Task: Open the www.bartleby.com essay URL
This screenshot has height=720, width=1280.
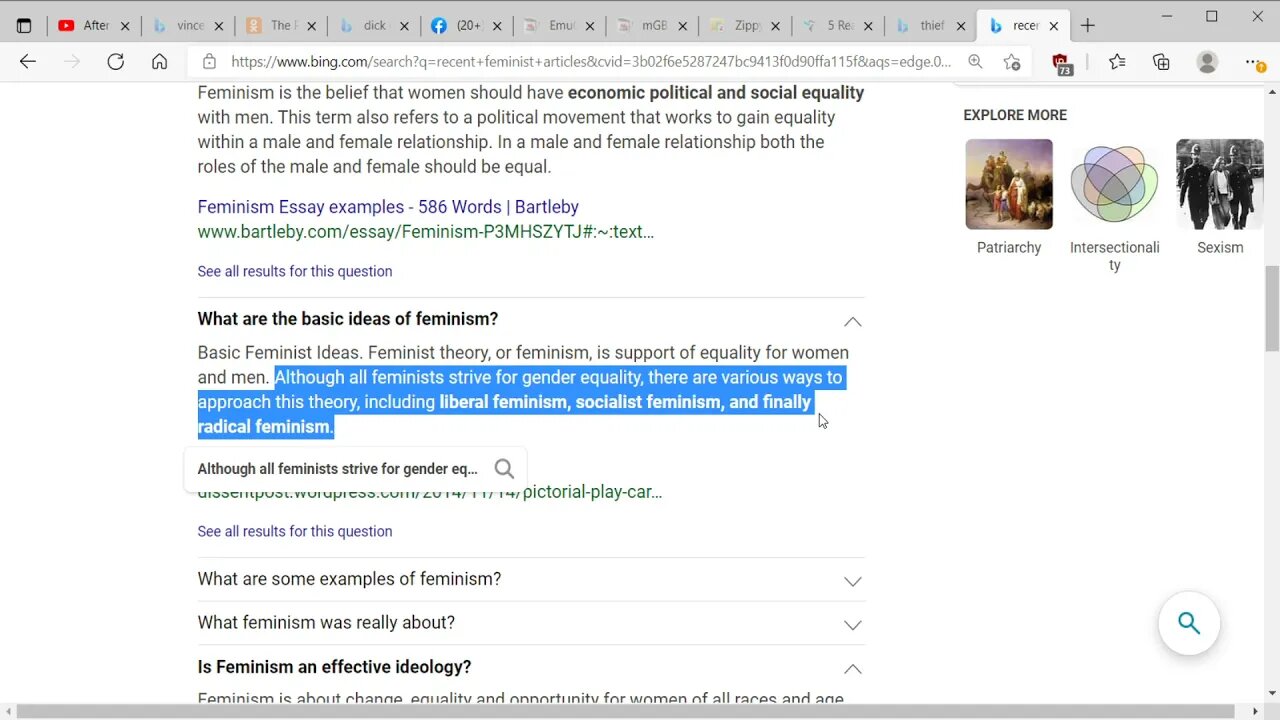Action: point(426,232)
